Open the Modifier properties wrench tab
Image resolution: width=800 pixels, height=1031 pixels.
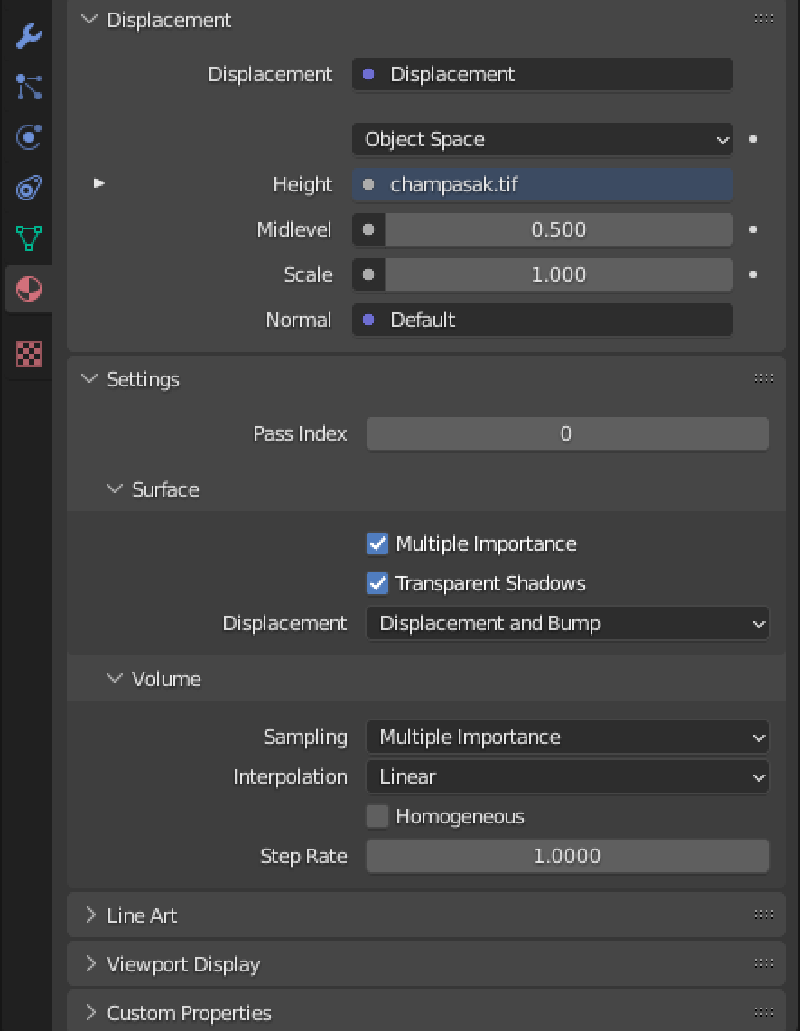29,37
